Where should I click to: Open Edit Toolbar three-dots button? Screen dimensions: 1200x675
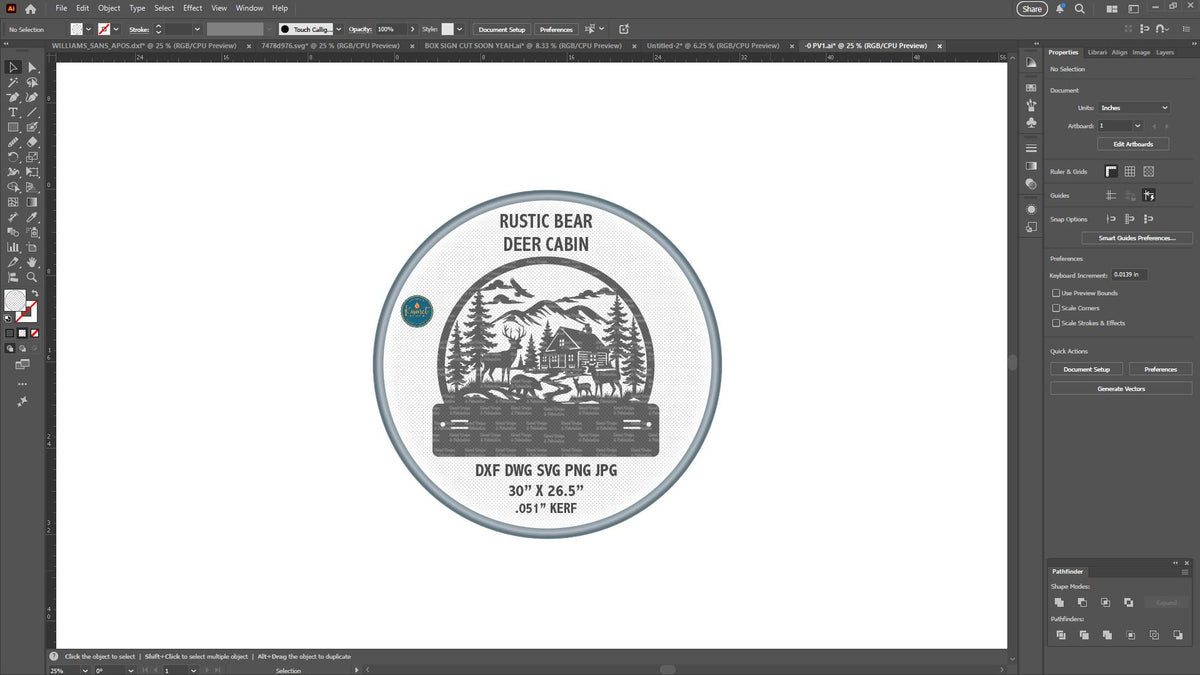pos(22,384)
